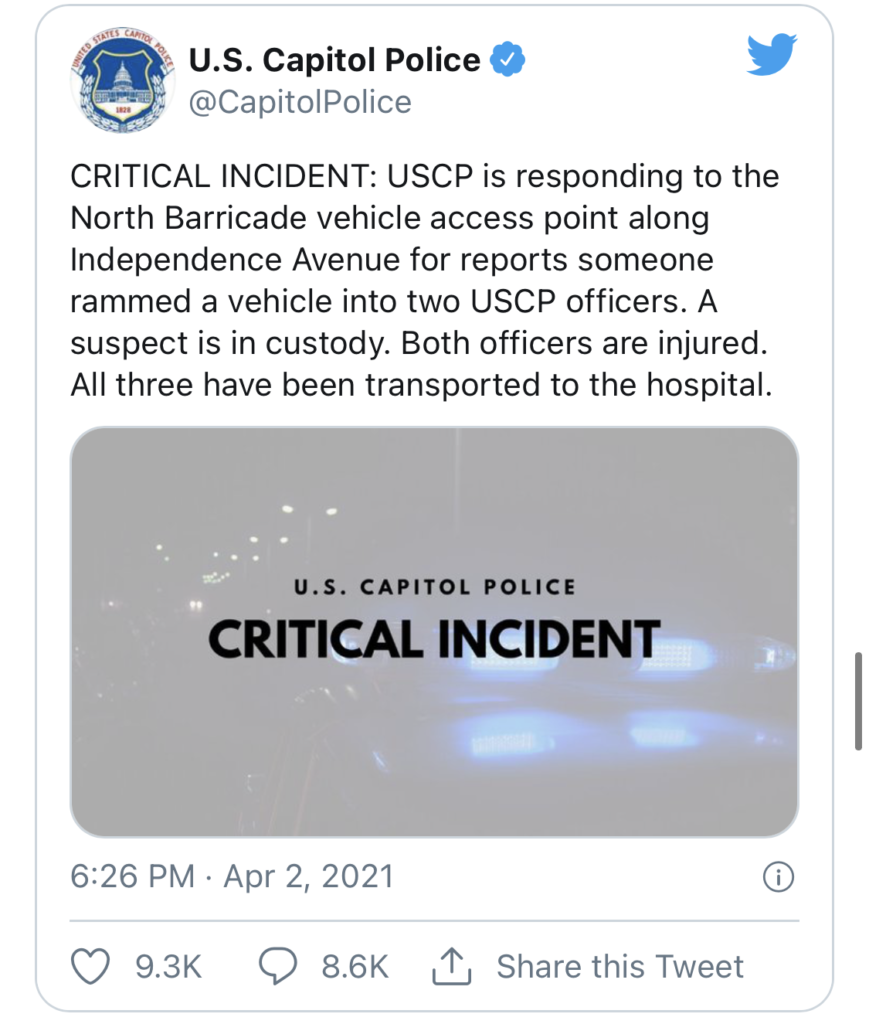Click the share upload arrow icon
This screenshot has height=1024, width=869.
451,966
